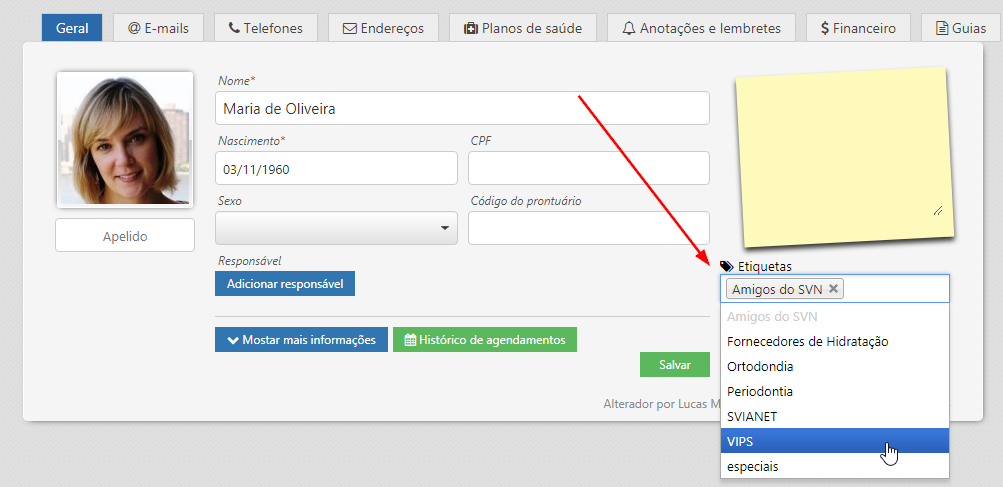Select SVIANET from the tag list

[x=834, y=416]
